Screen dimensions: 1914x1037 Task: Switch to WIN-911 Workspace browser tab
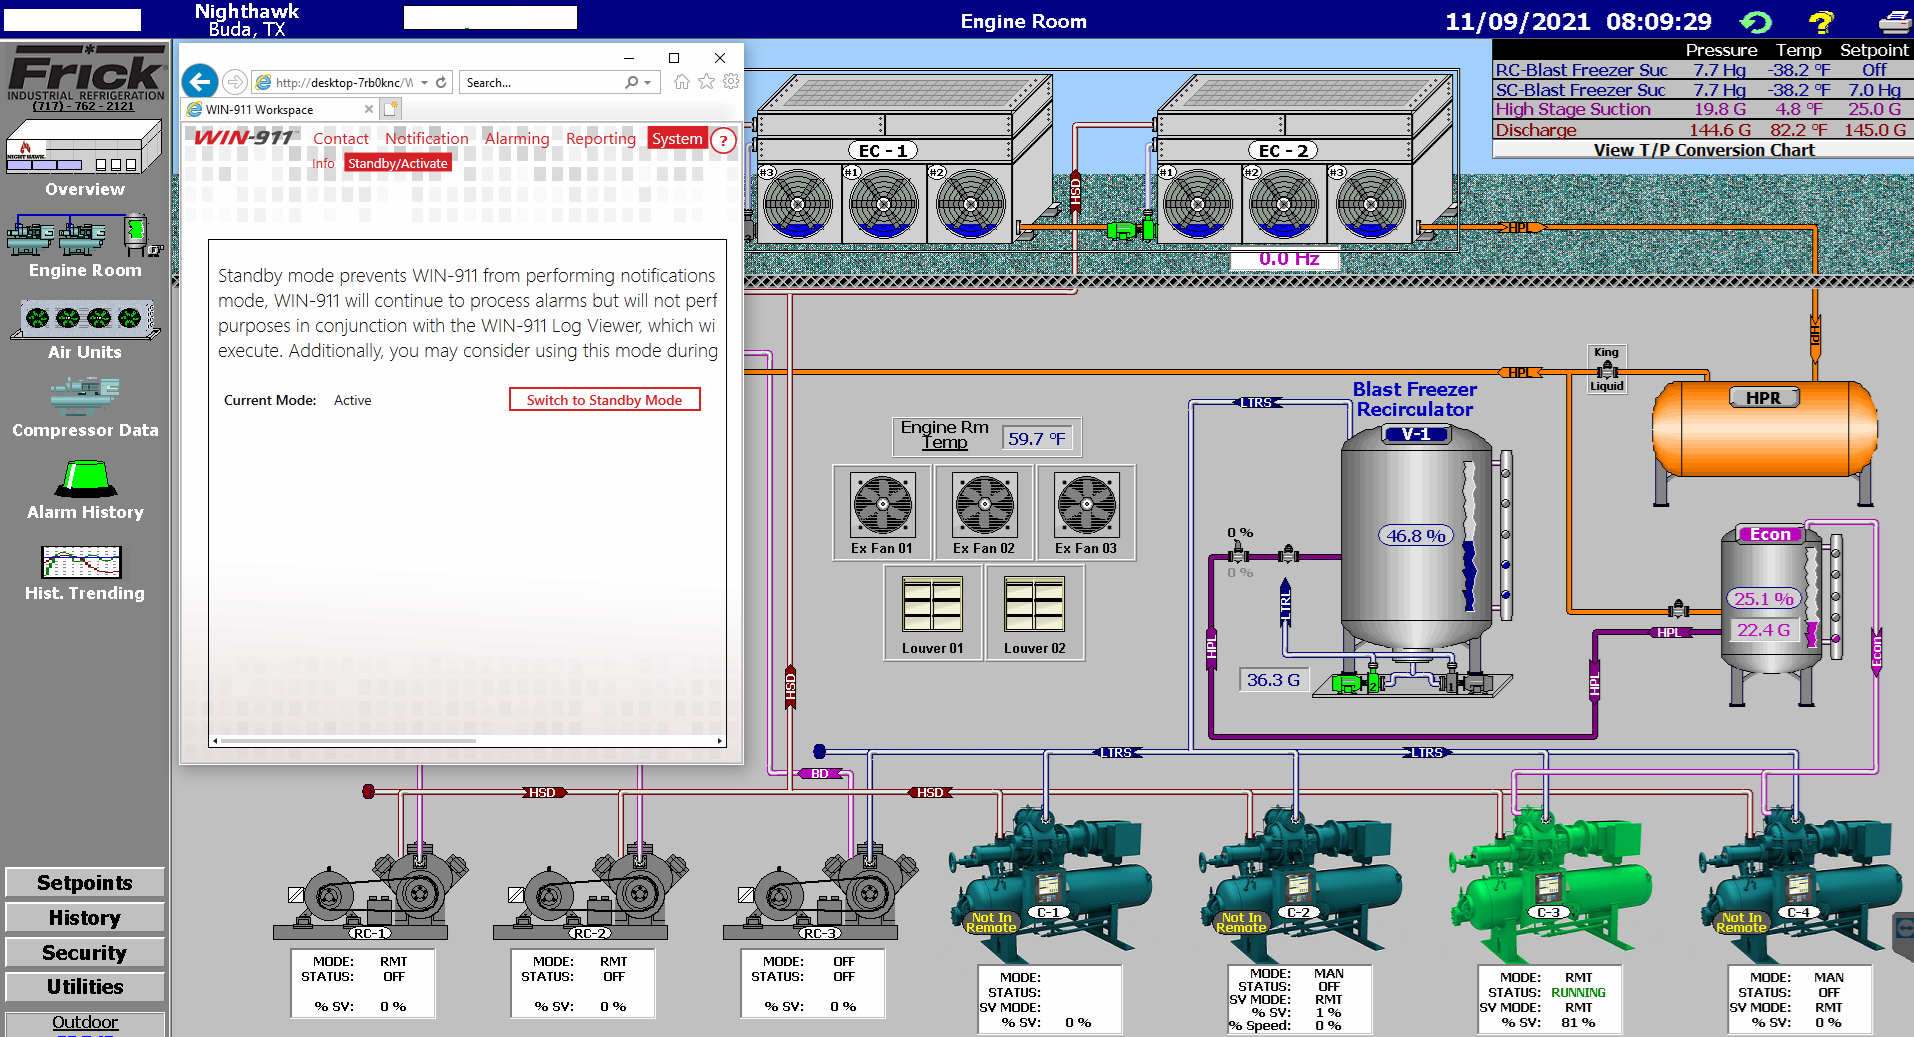coord(280,109)
